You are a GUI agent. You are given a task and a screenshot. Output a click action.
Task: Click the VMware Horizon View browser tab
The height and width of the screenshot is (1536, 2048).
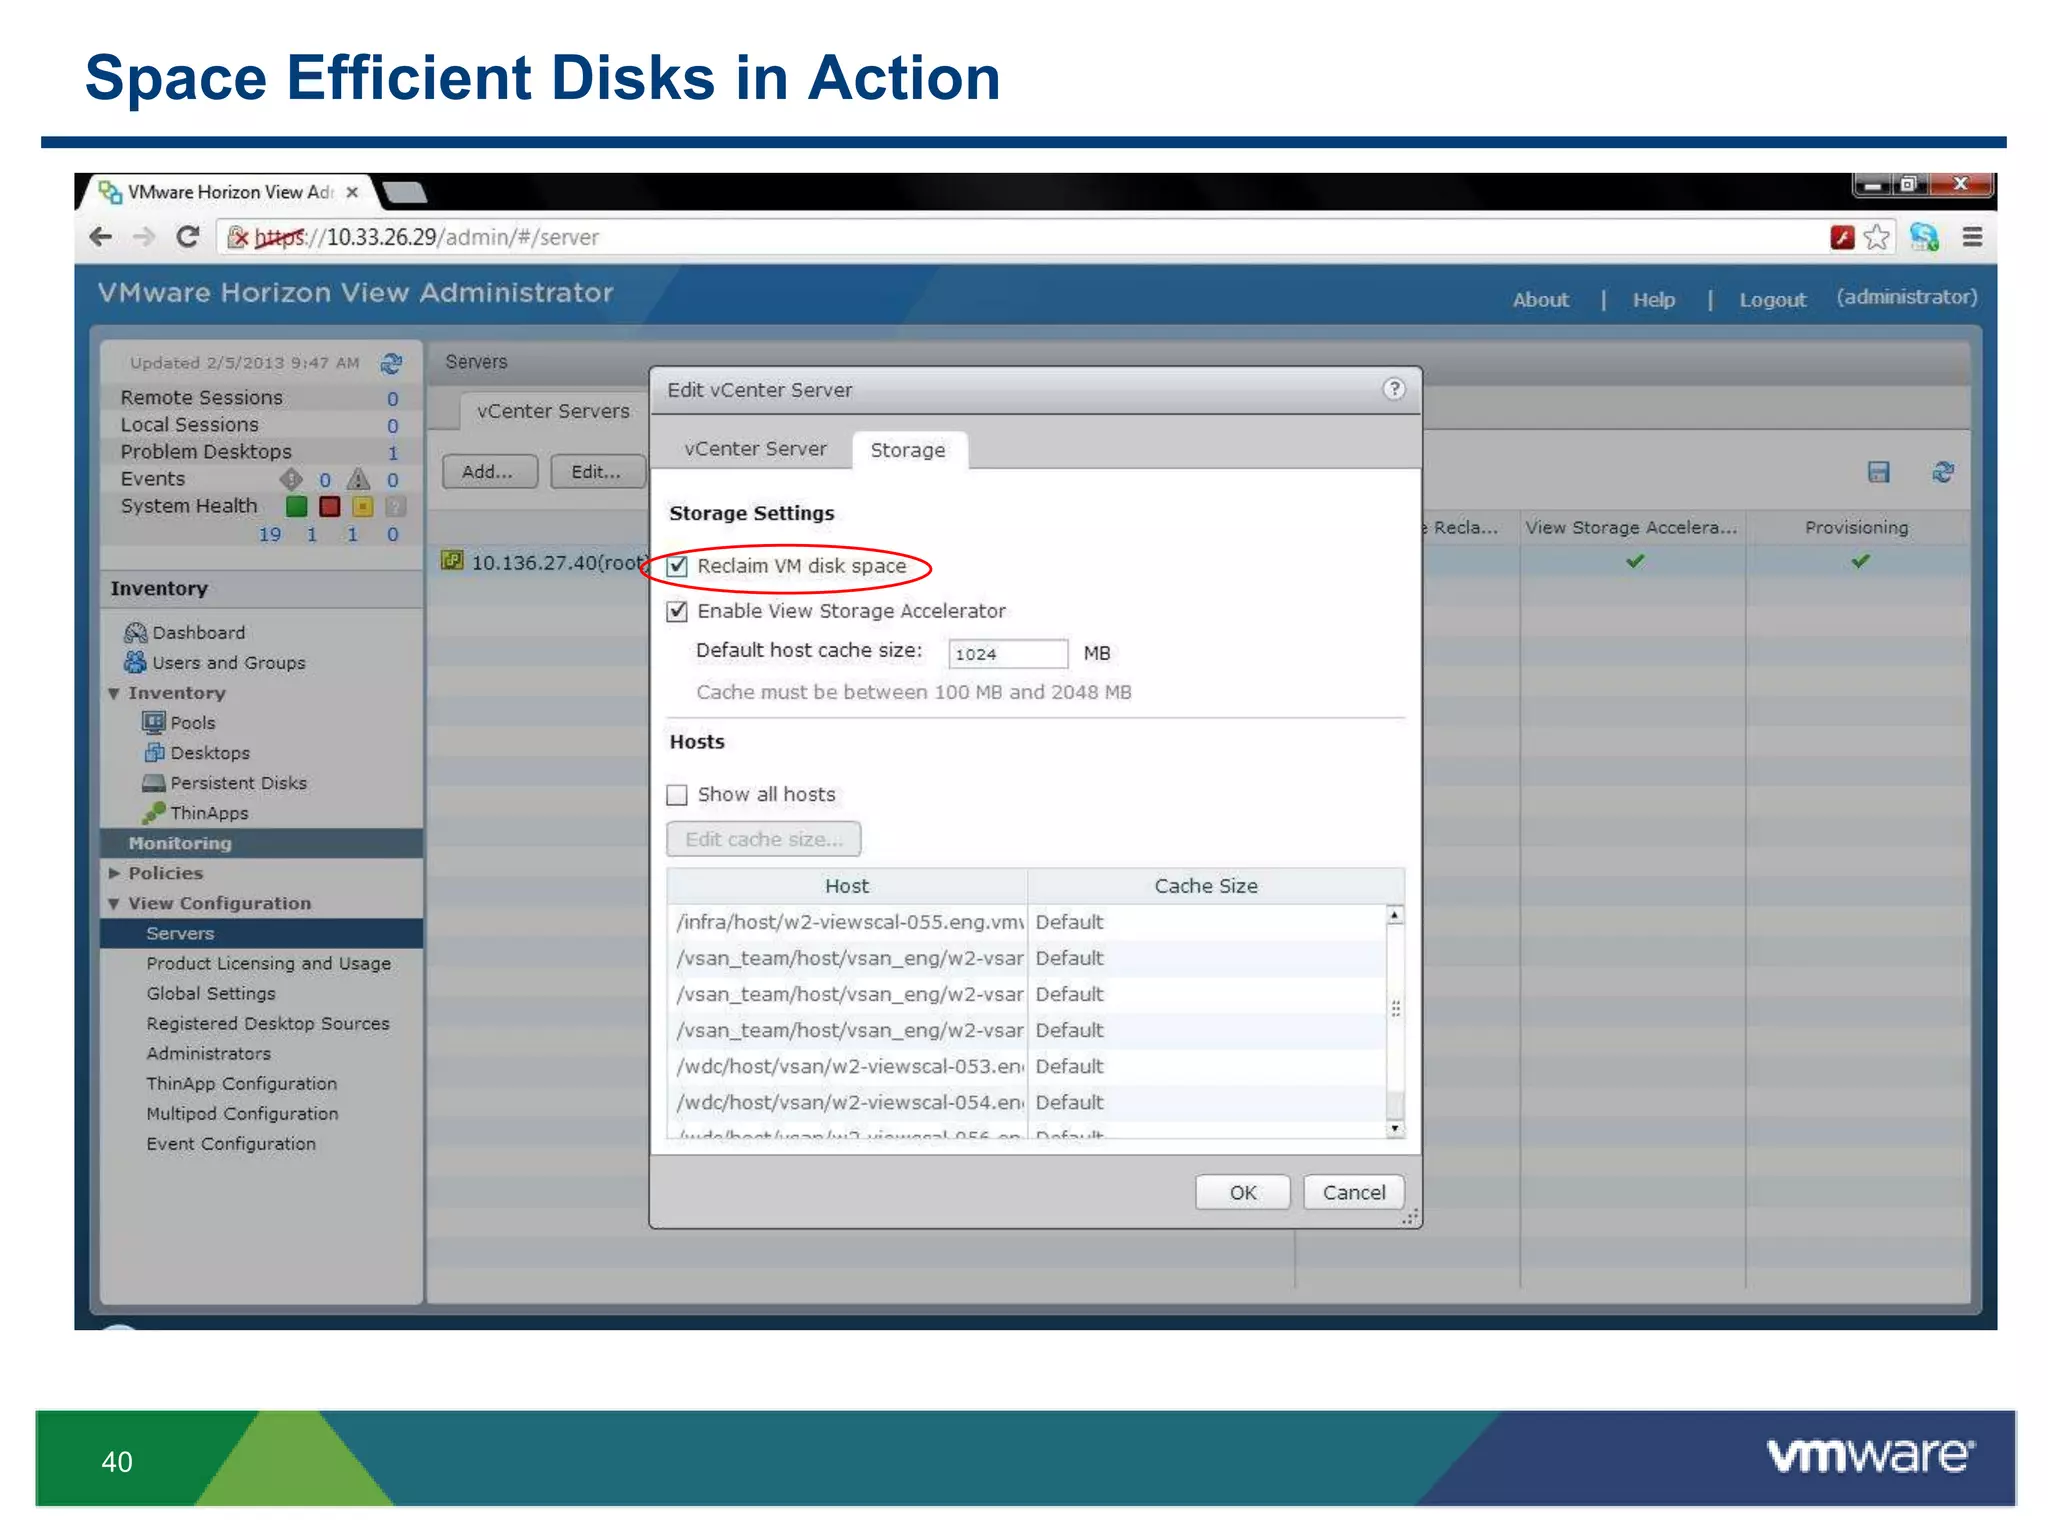coord(230,192)
